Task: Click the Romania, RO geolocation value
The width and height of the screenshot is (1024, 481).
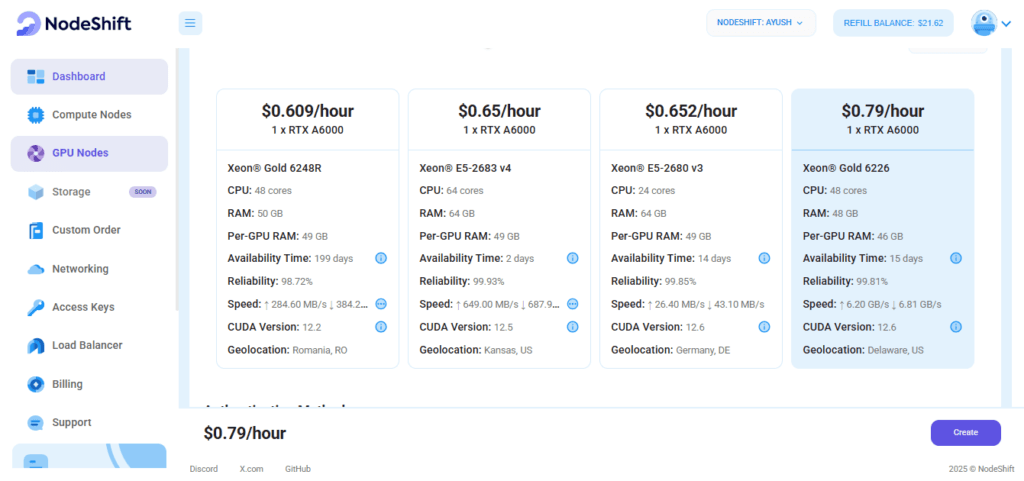Action: pos(319,350)
